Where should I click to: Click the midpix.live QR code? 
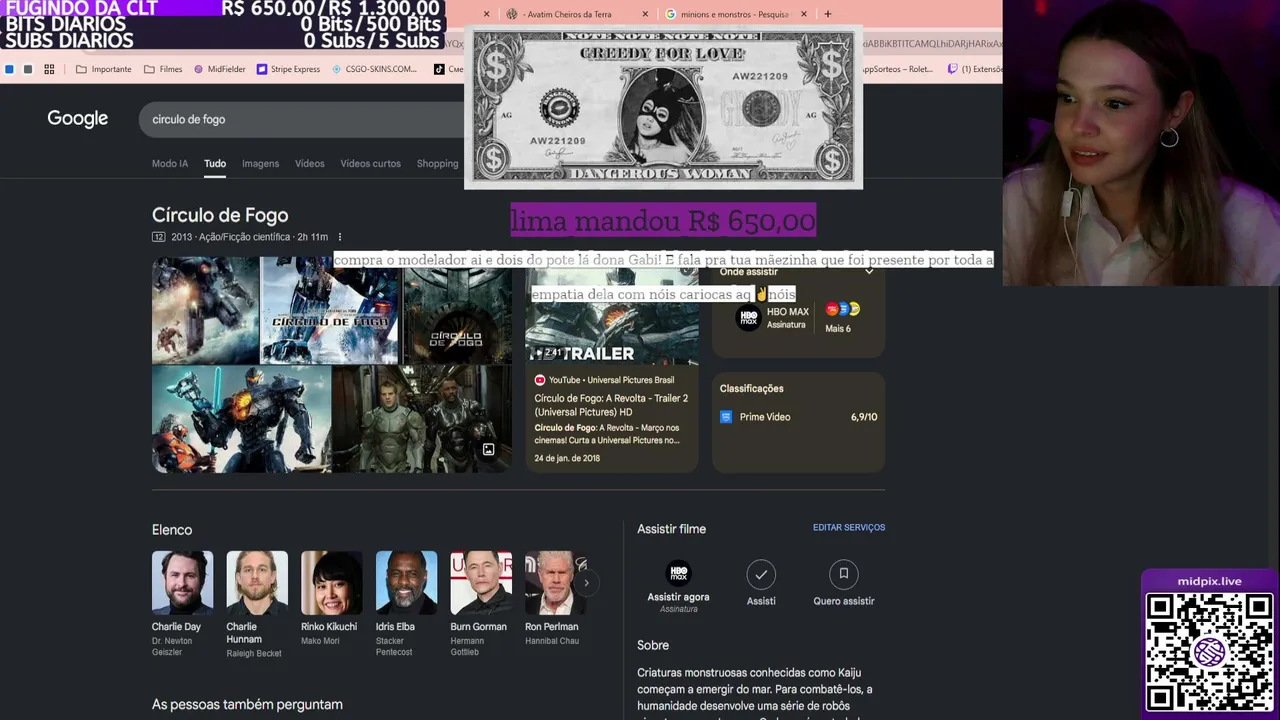click(x=1209, y=652)
